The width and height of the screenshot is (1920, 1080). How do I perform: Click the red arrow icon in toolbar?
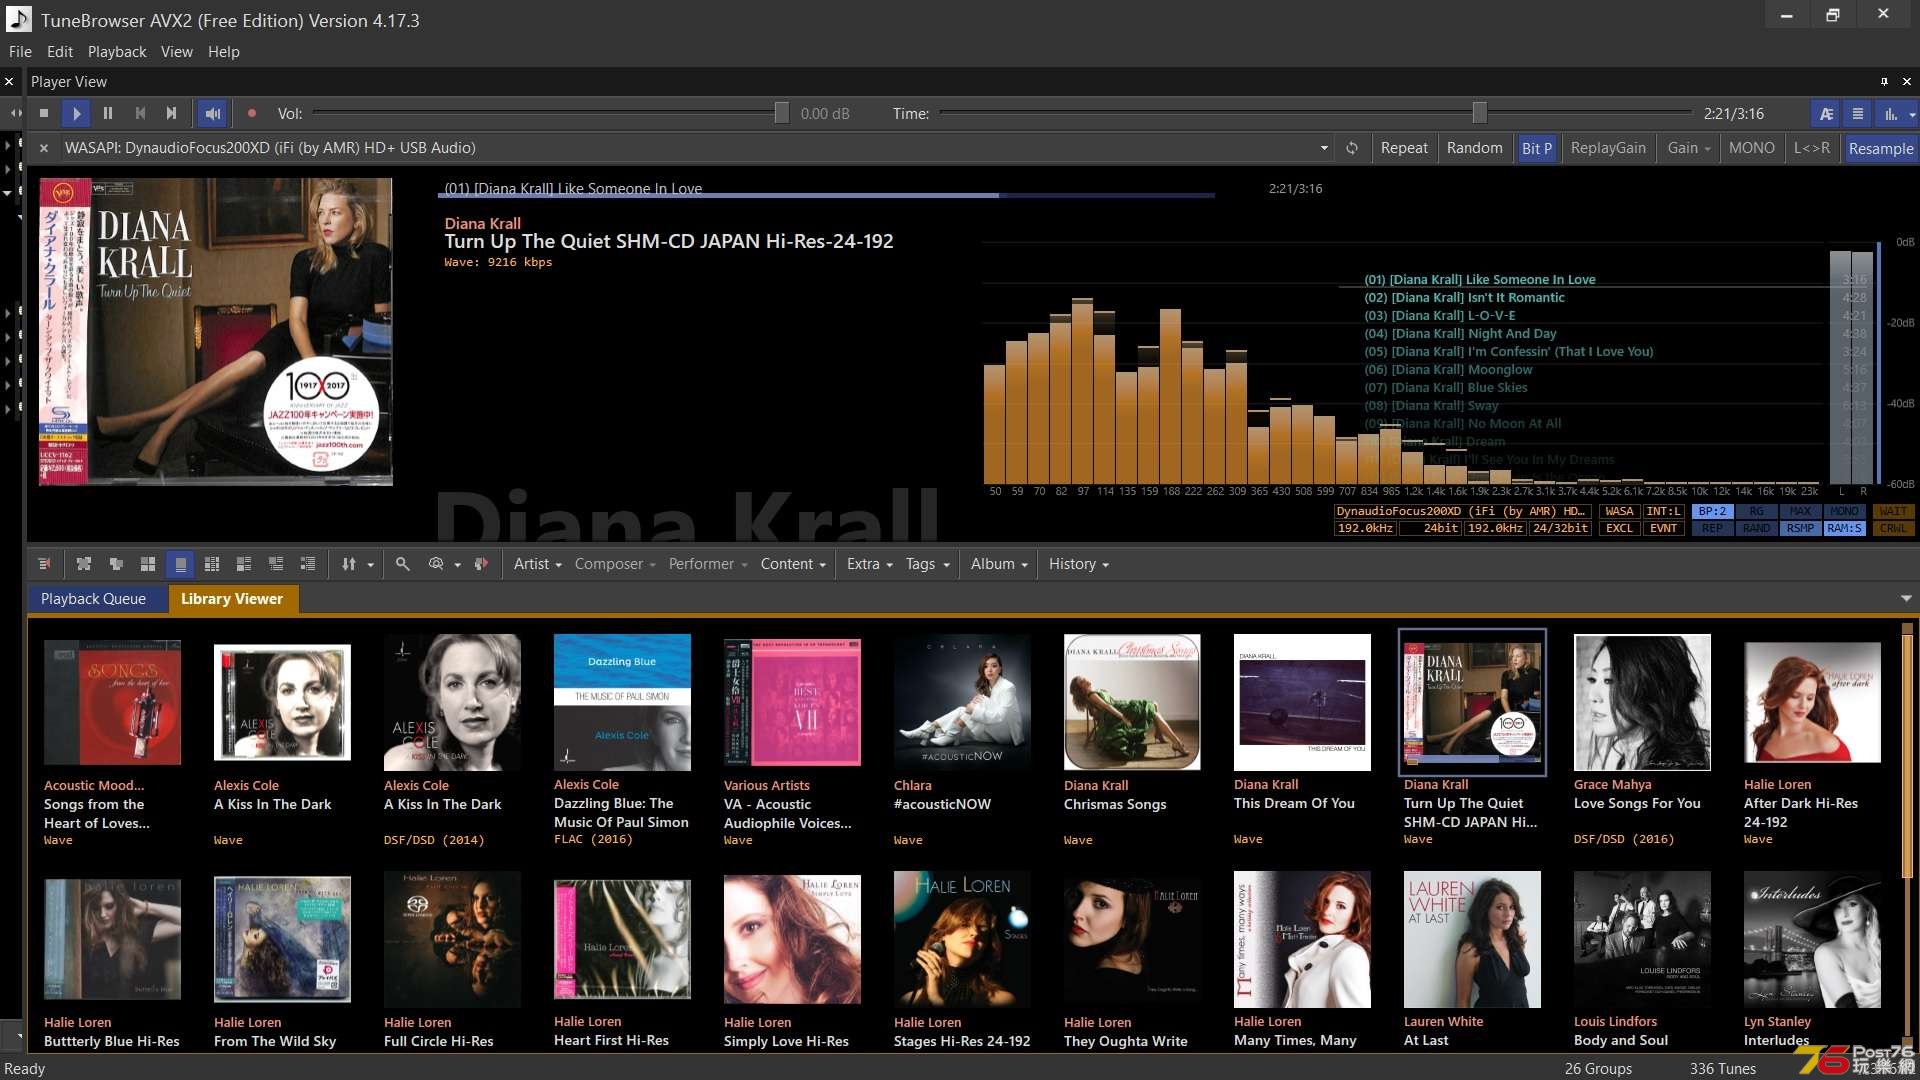point(481,564)
